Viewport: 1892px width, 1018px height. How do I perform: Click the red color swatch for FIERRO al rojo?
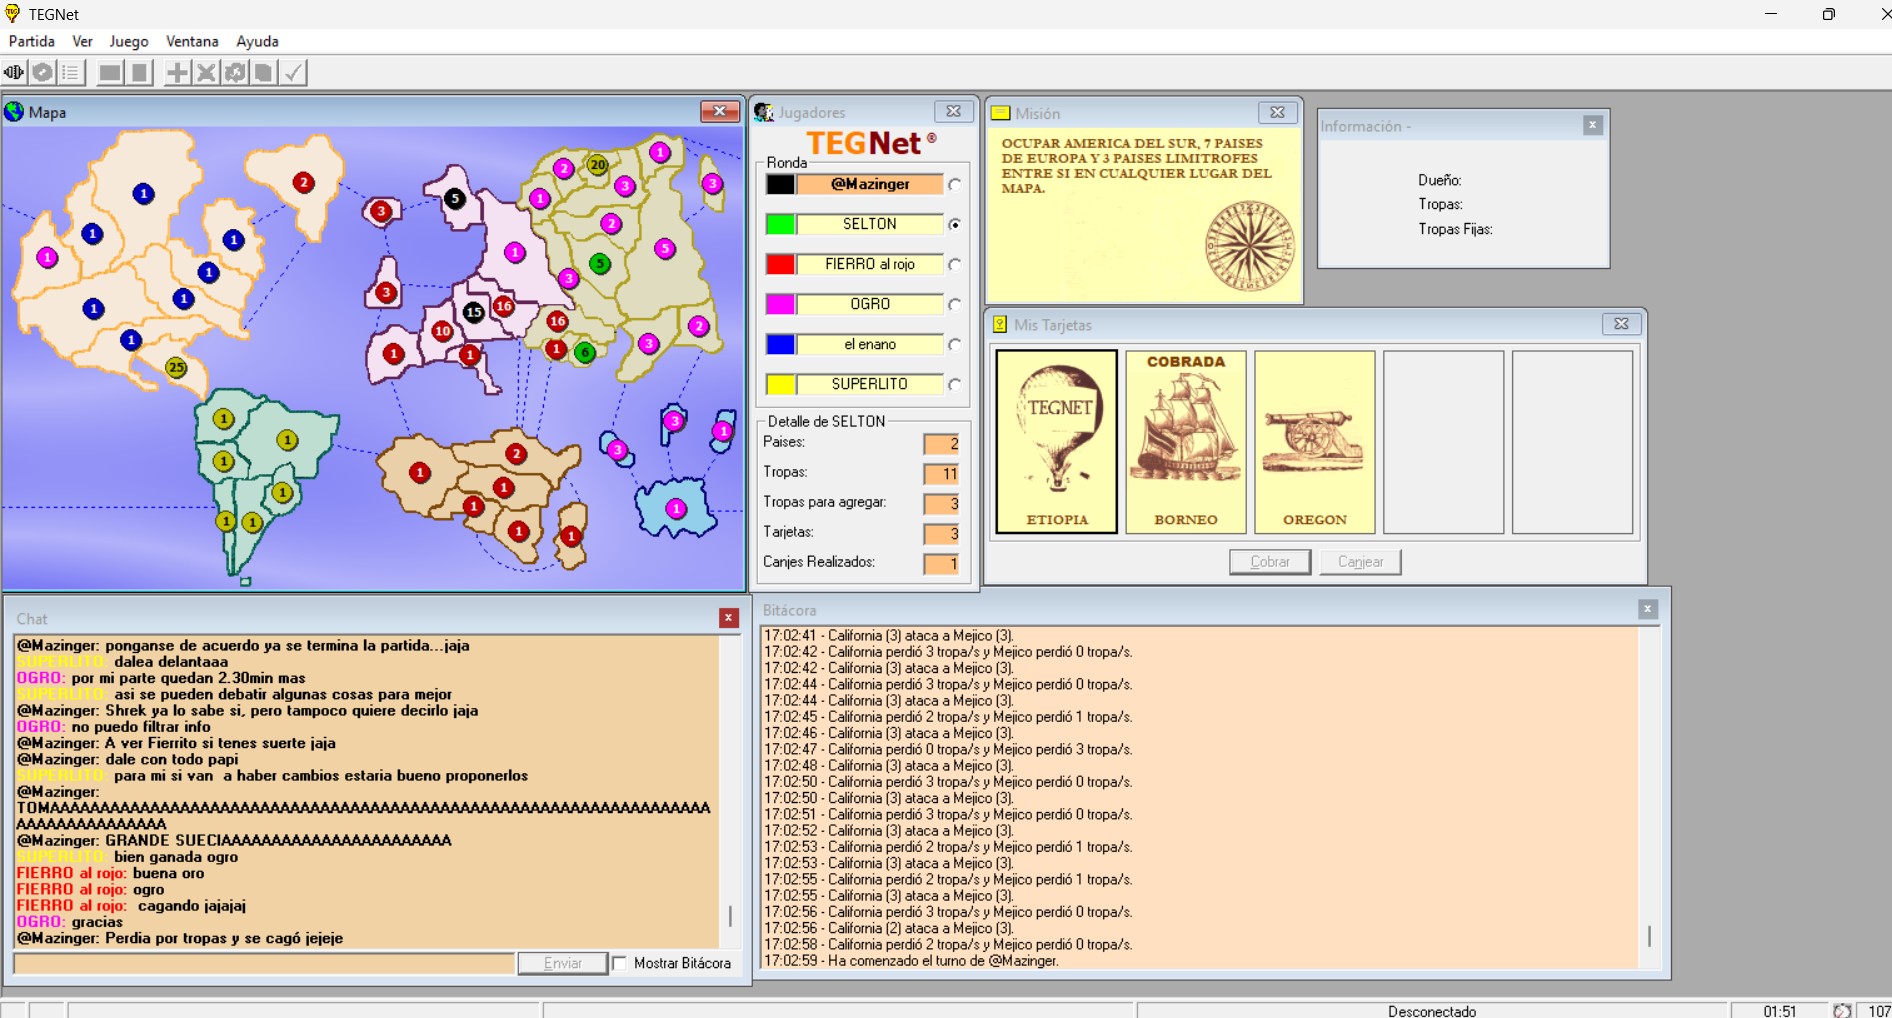coord(780,264)
